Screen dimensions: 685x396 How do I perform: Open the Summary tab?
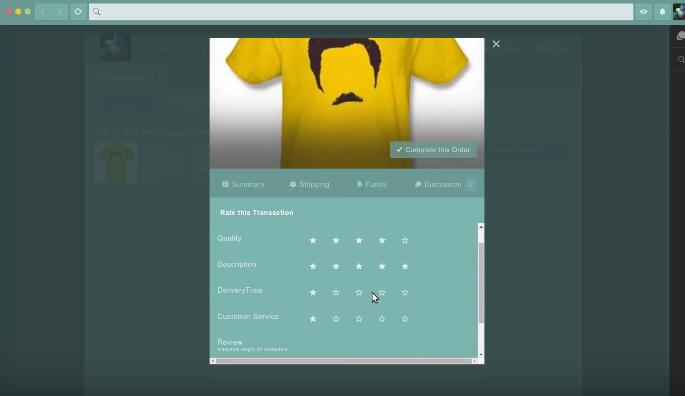coord(243,184)
